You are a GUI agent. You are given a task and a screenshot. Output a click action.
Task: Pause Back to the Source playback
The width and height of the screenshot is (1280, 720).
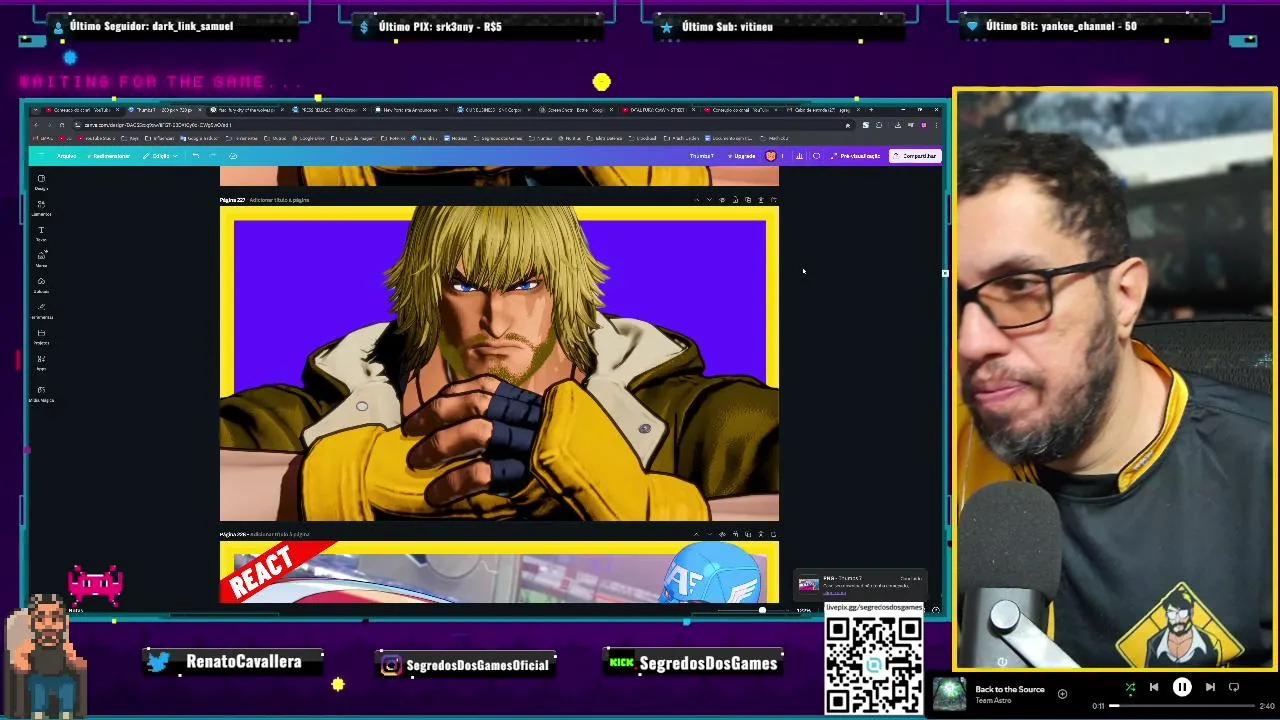click(x=1182, y=687)
